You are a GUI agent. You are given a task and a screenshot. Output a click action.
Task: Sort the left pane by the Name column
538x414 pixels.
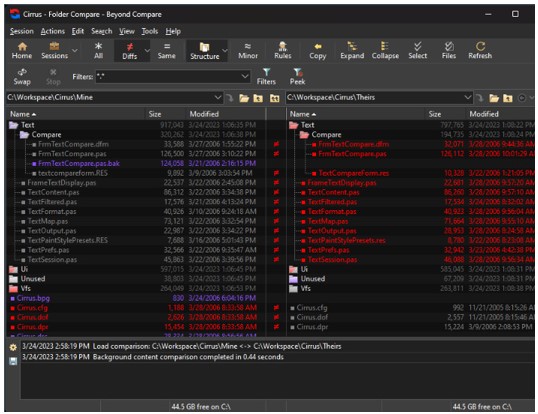[76, 114]
